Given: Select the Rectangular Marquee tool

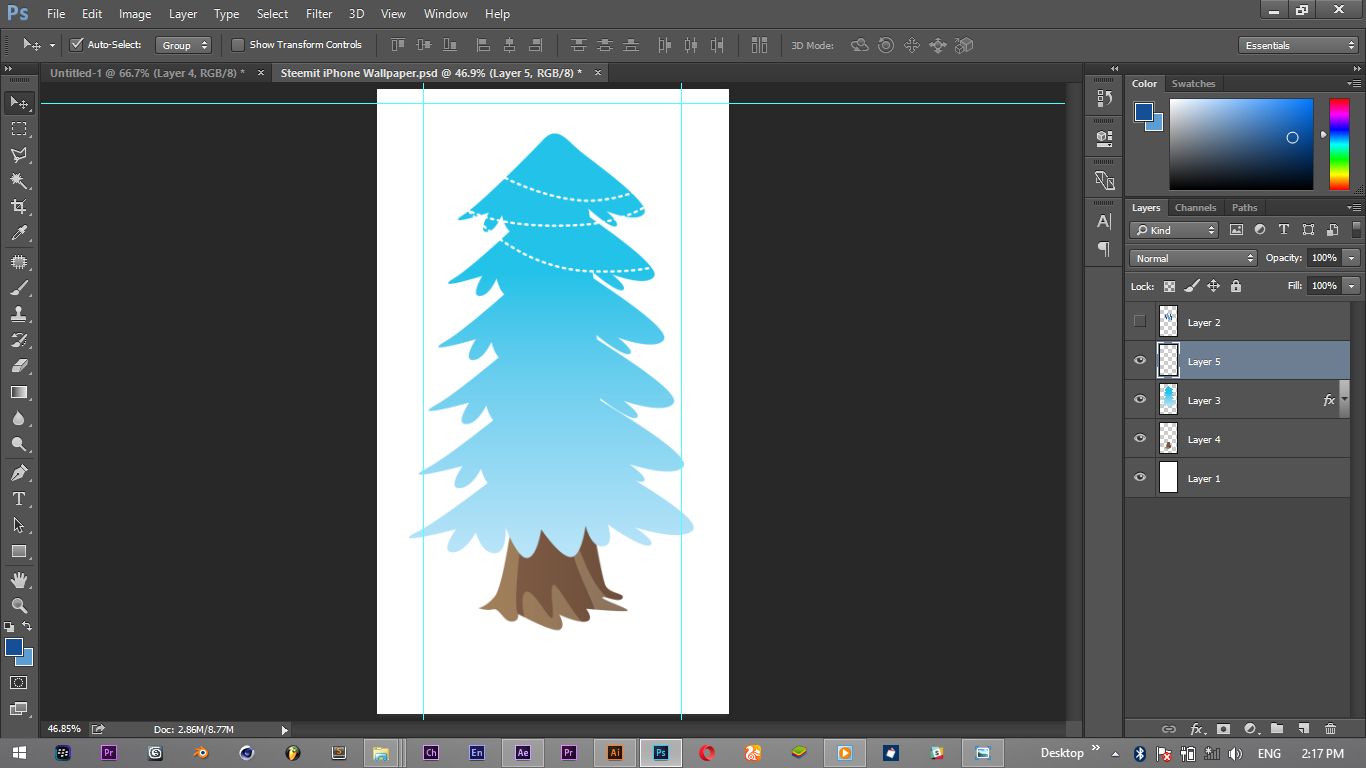Looking at the screenshot, I should click(19, 129).
